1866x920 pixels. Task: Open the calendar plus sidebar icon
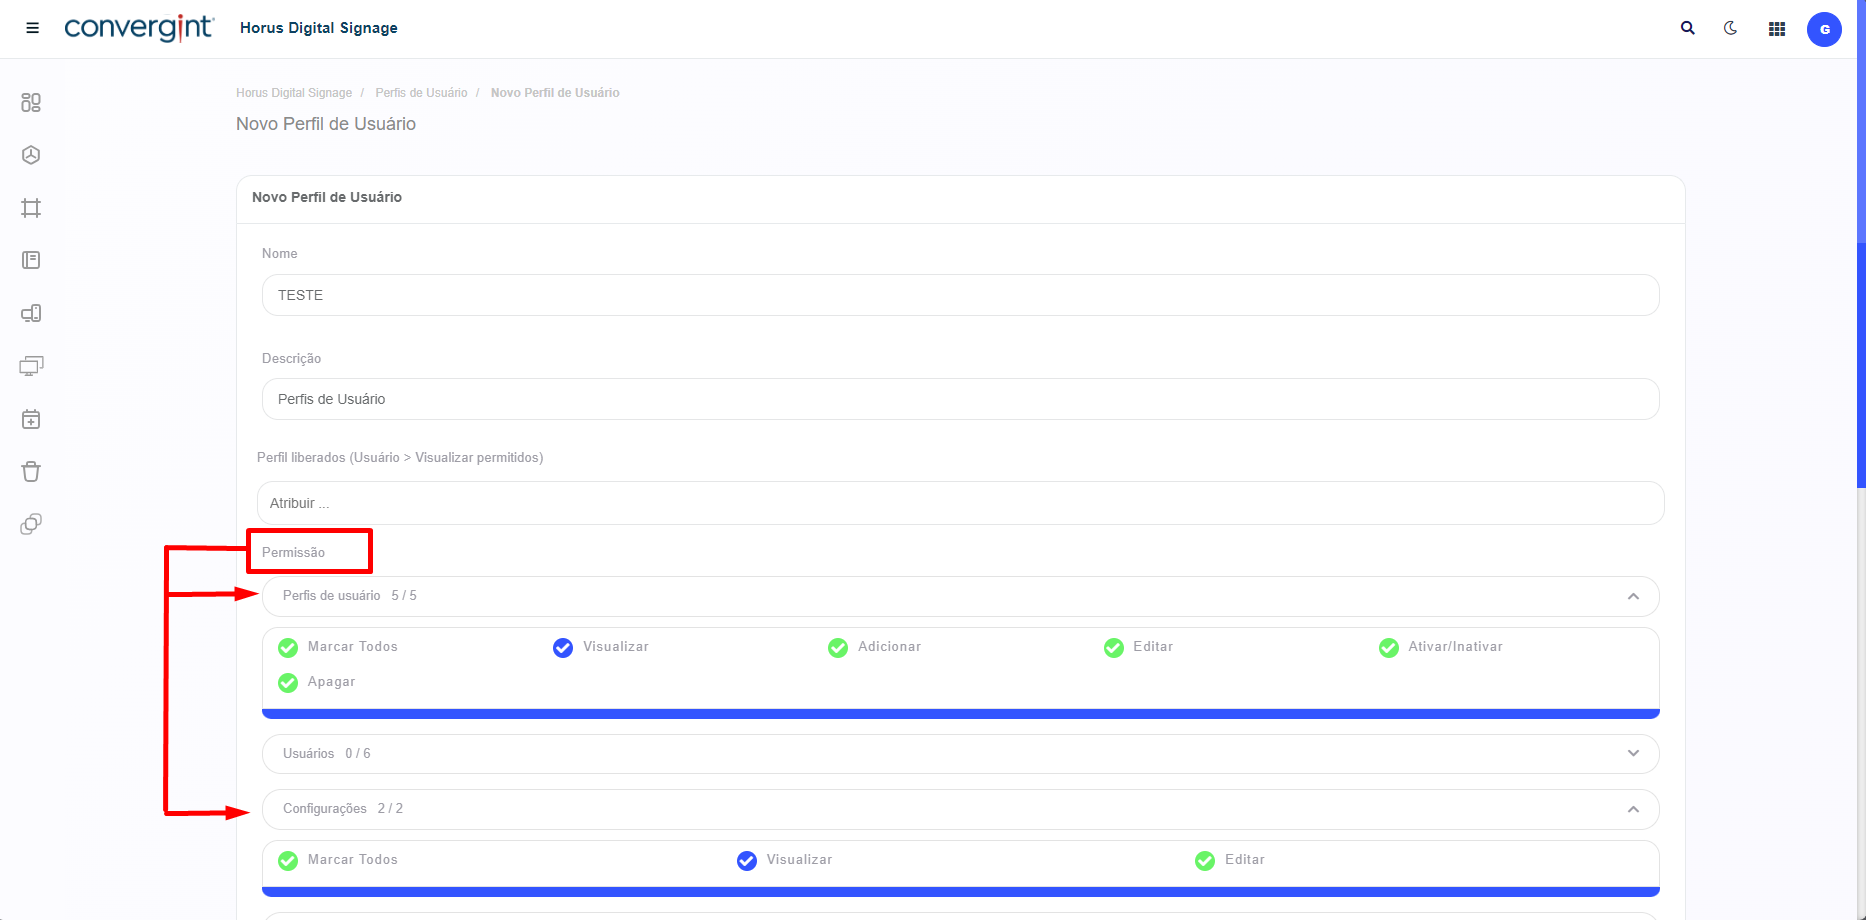pyautogui.click(x=31, y=419)
